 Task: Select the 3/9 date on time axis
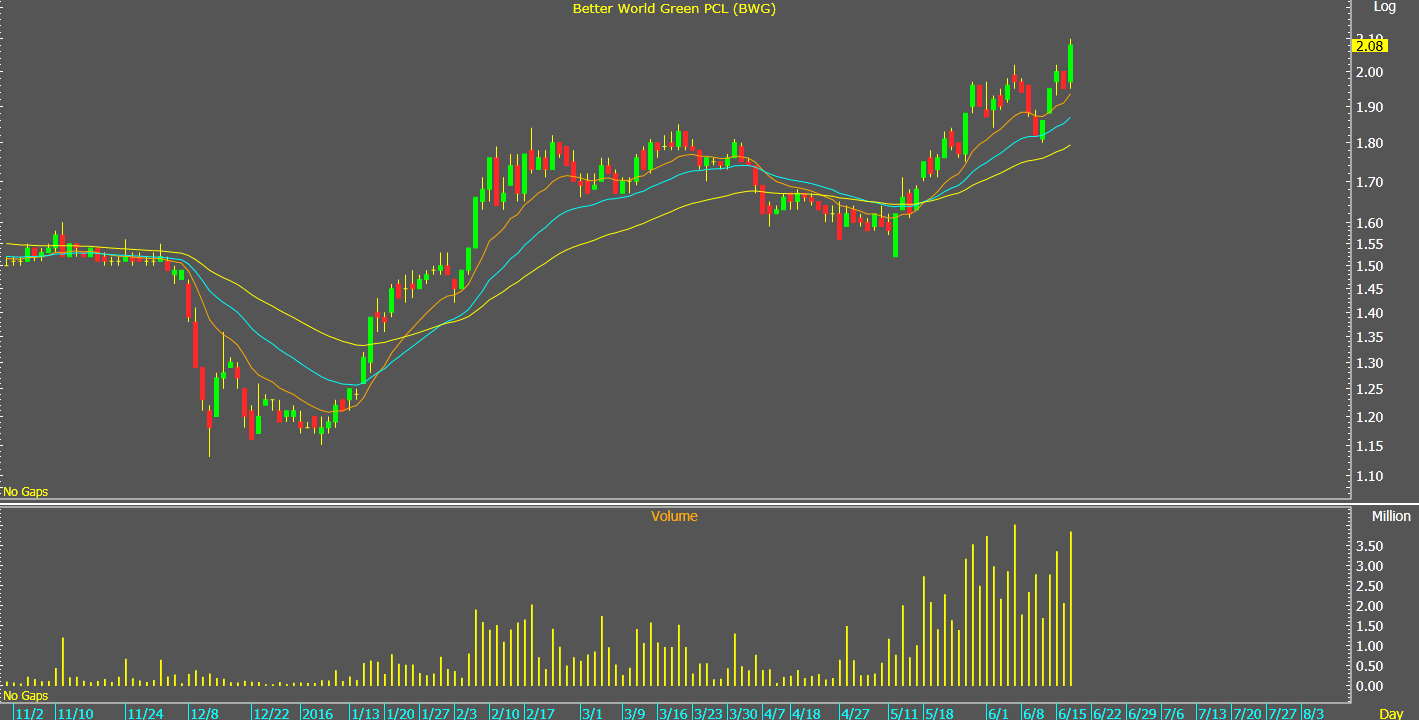coord(634,713)
